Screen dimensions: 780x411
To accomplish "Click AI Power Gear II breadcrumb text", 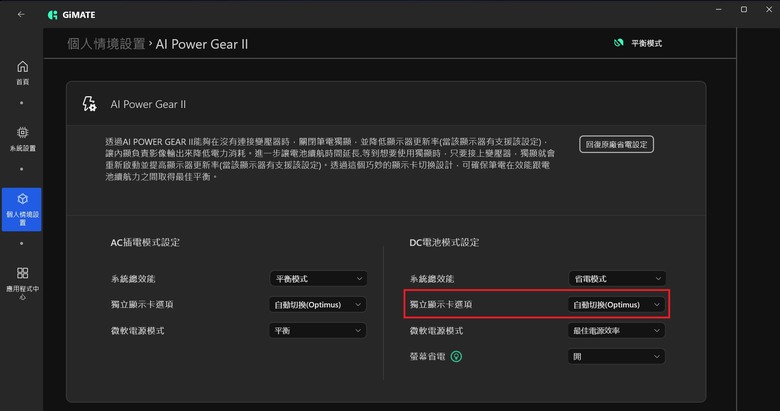I will (201, 44).
